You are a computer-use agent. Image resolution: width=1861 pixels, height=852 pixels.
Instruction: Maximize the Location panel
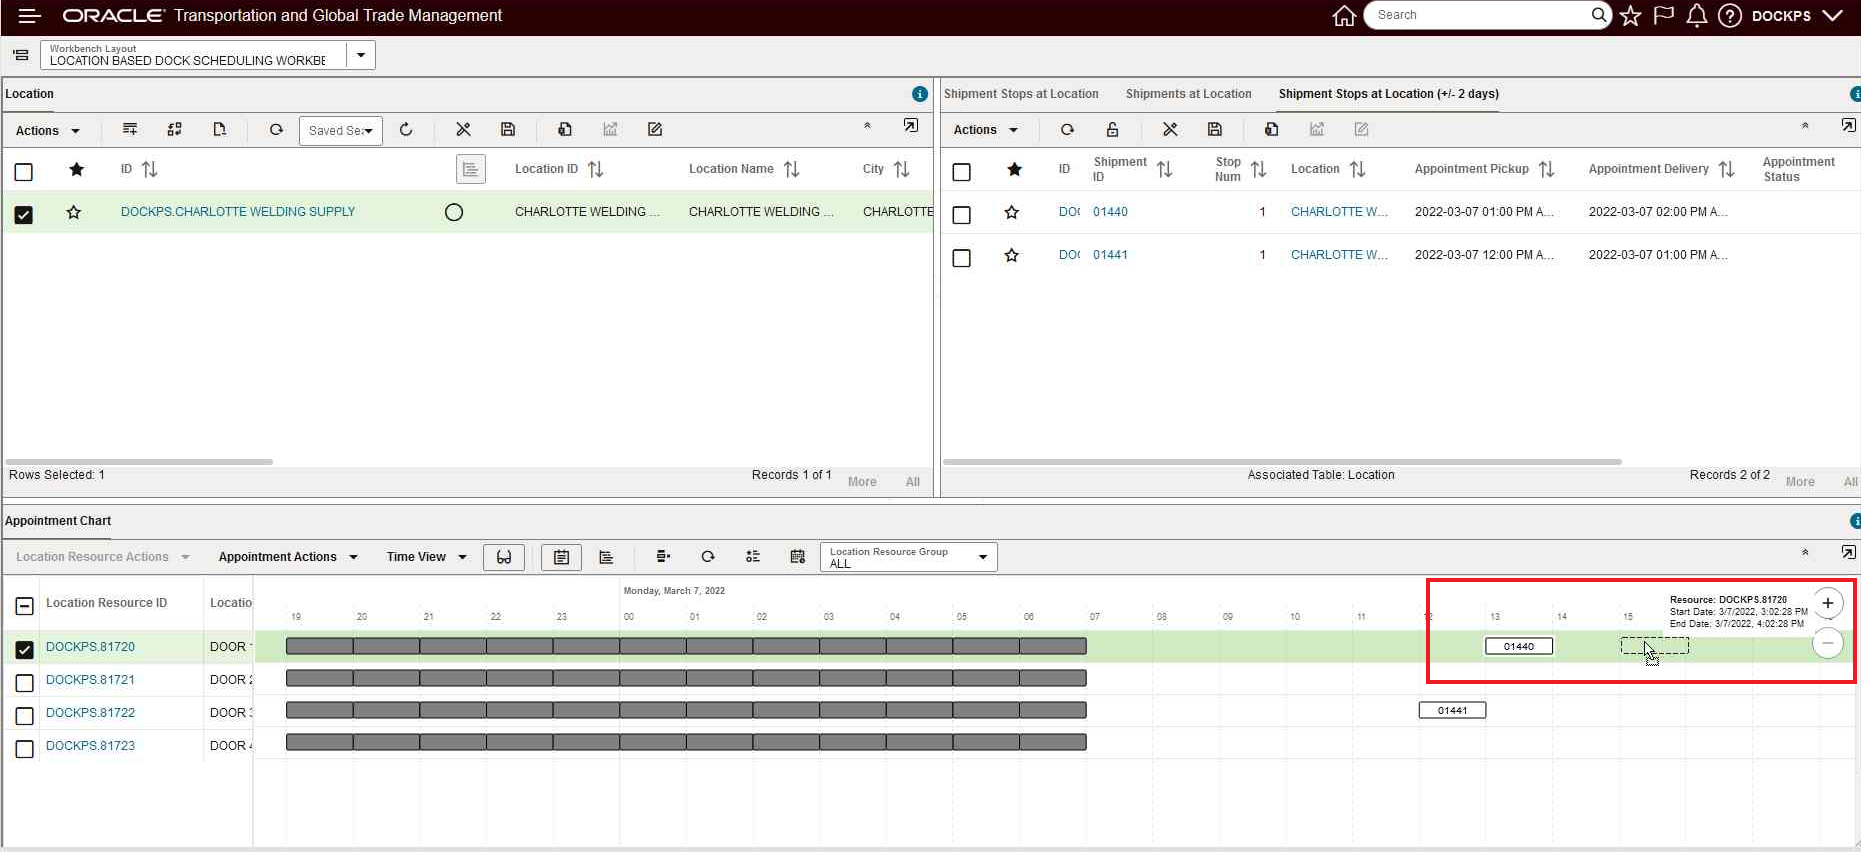(x=911, y=126)
